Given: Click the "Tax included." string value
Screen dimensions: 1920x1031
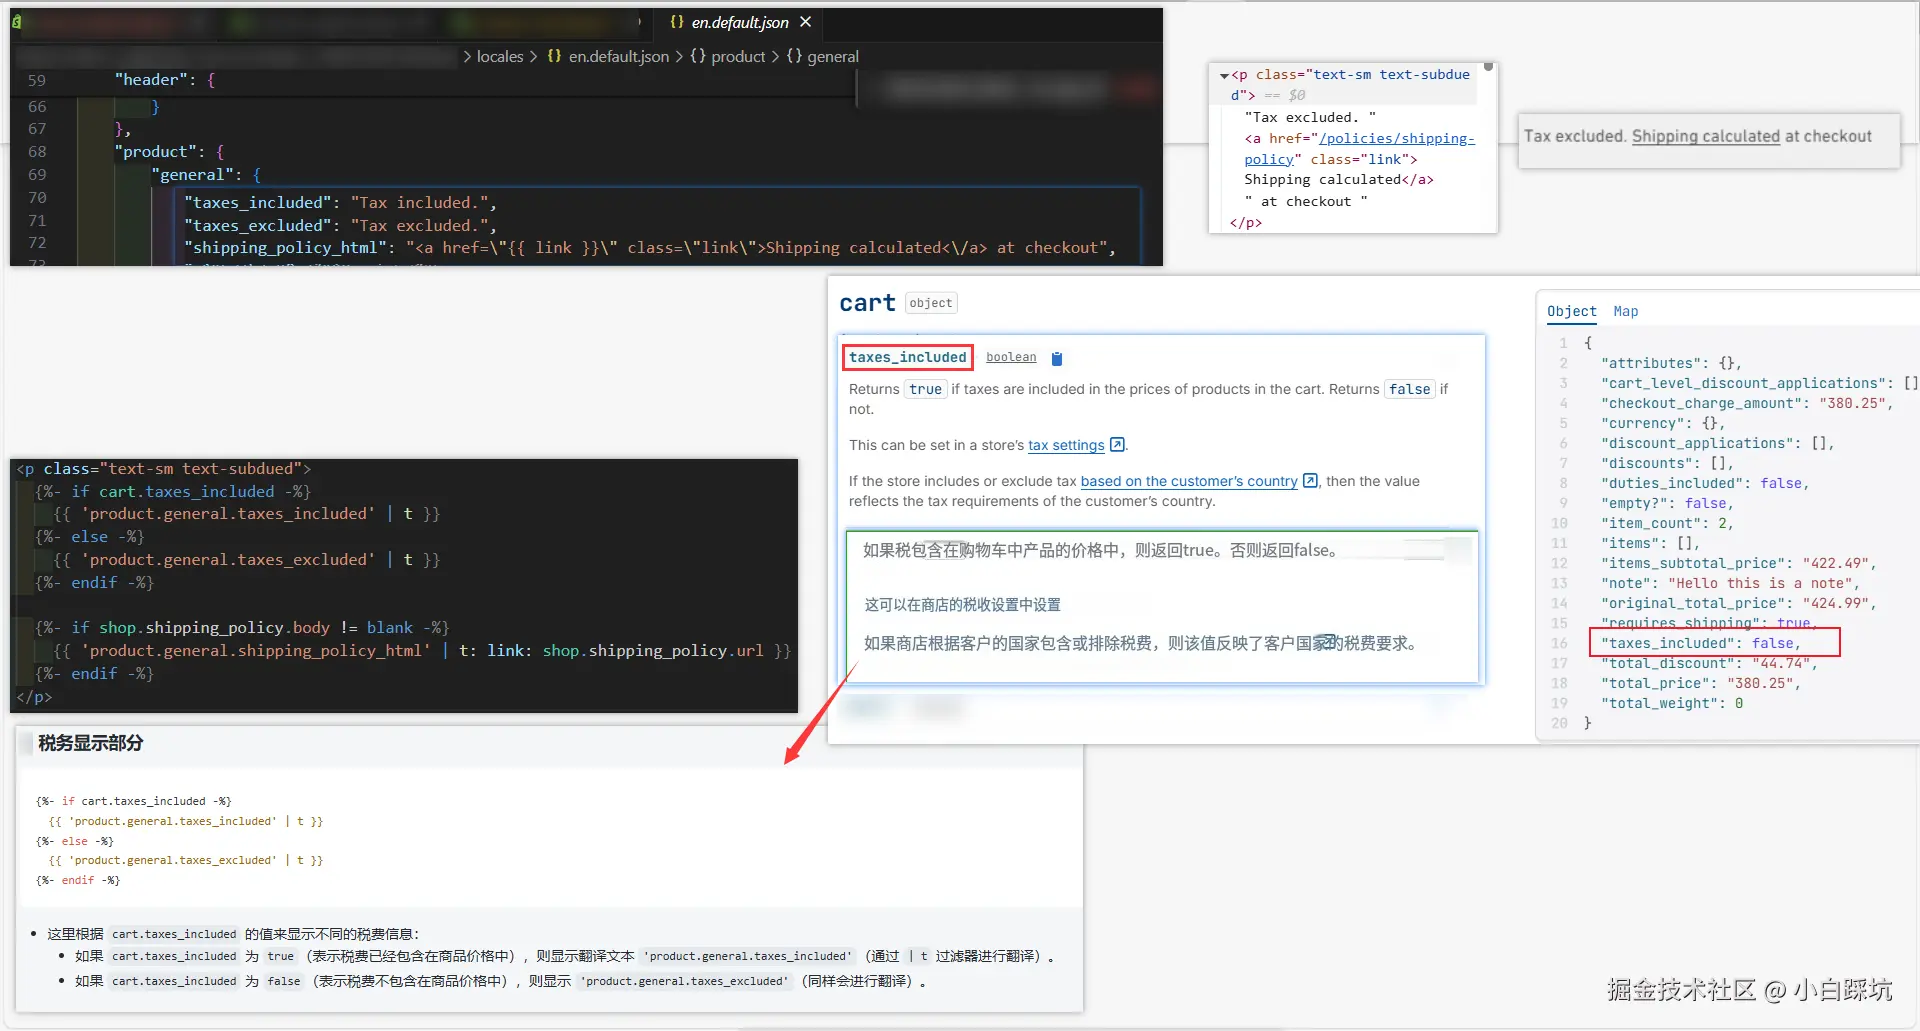Looking at the screenshot, I should [420, 203].
